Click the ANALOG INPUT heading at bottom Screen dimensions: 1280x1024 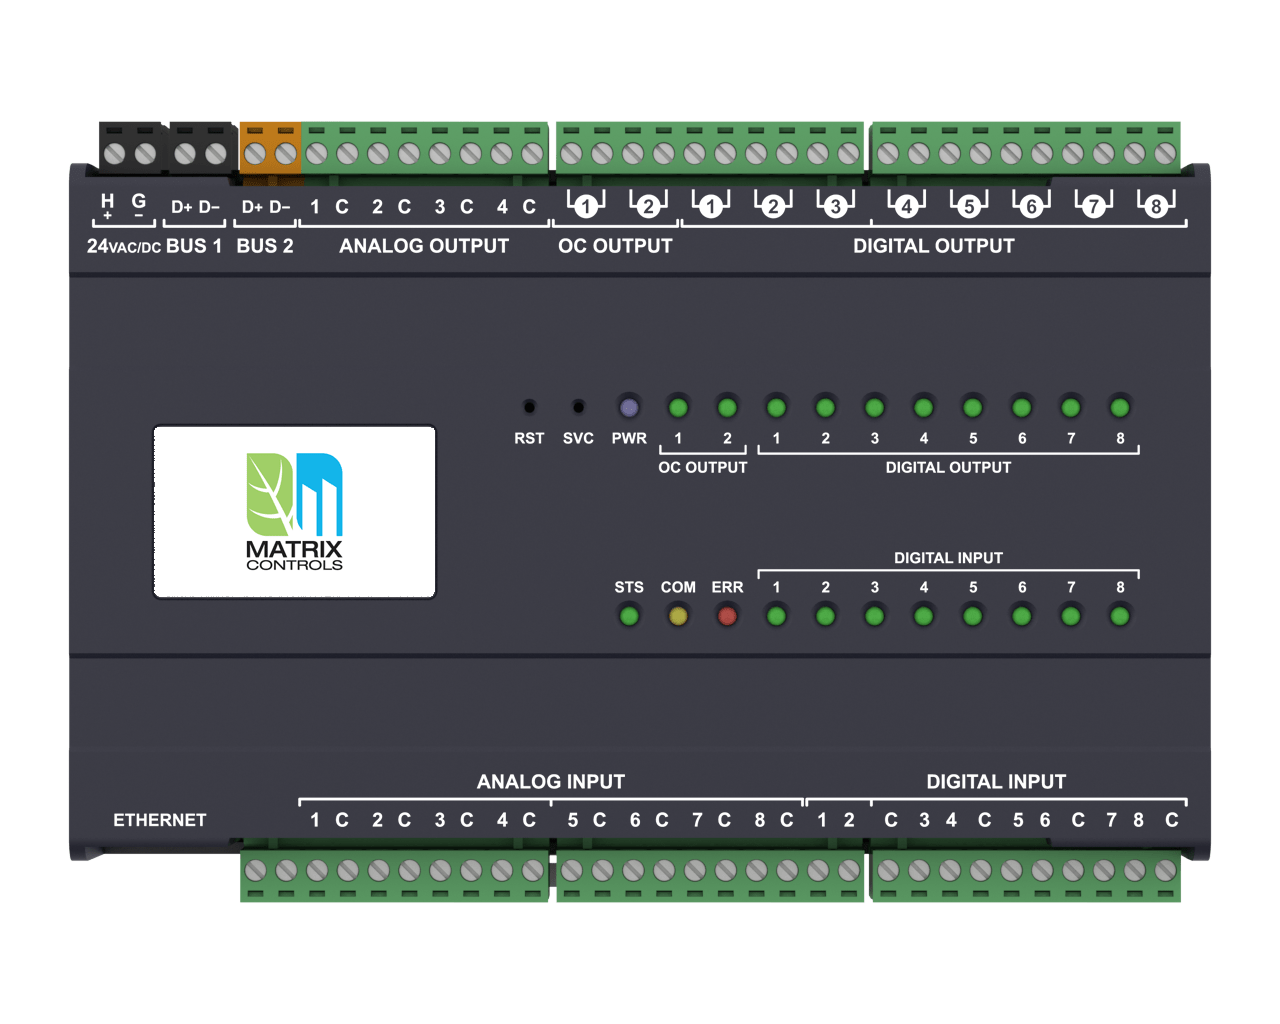click(550, 782)
